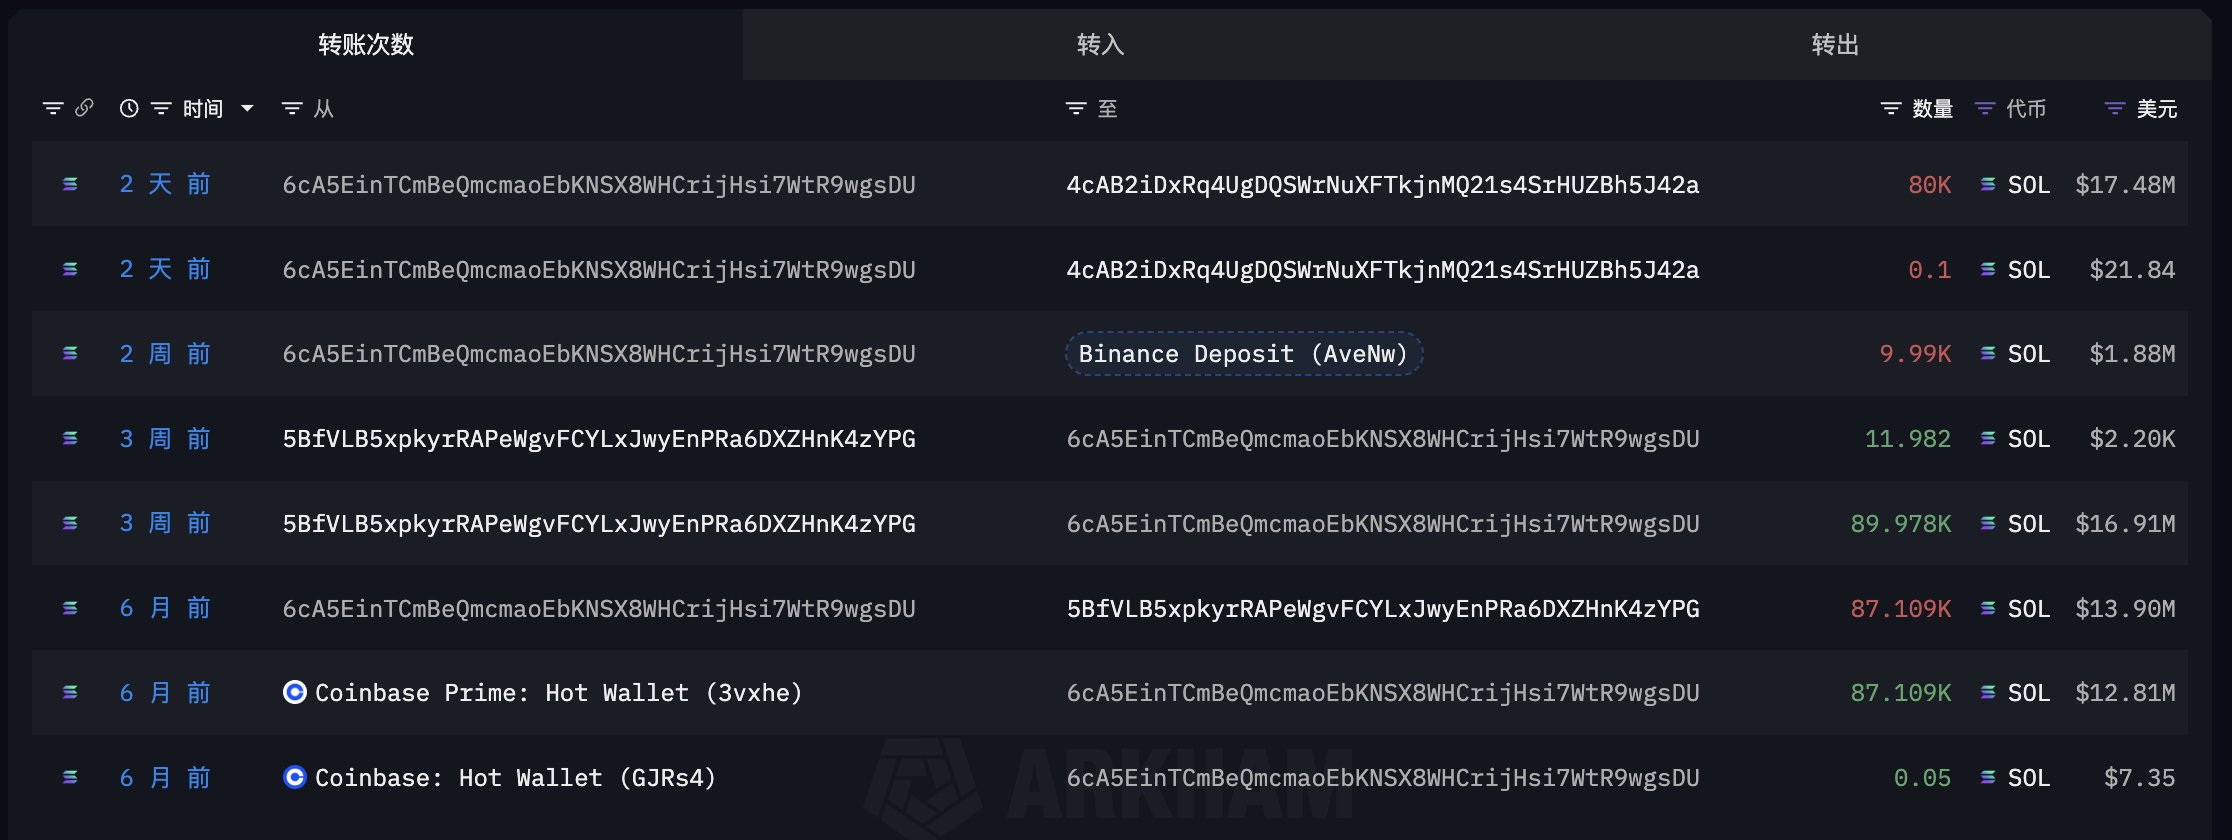Click the $17.48M value in first row
Viewport: 2232px width, 840px height.
click(2125, 185)
